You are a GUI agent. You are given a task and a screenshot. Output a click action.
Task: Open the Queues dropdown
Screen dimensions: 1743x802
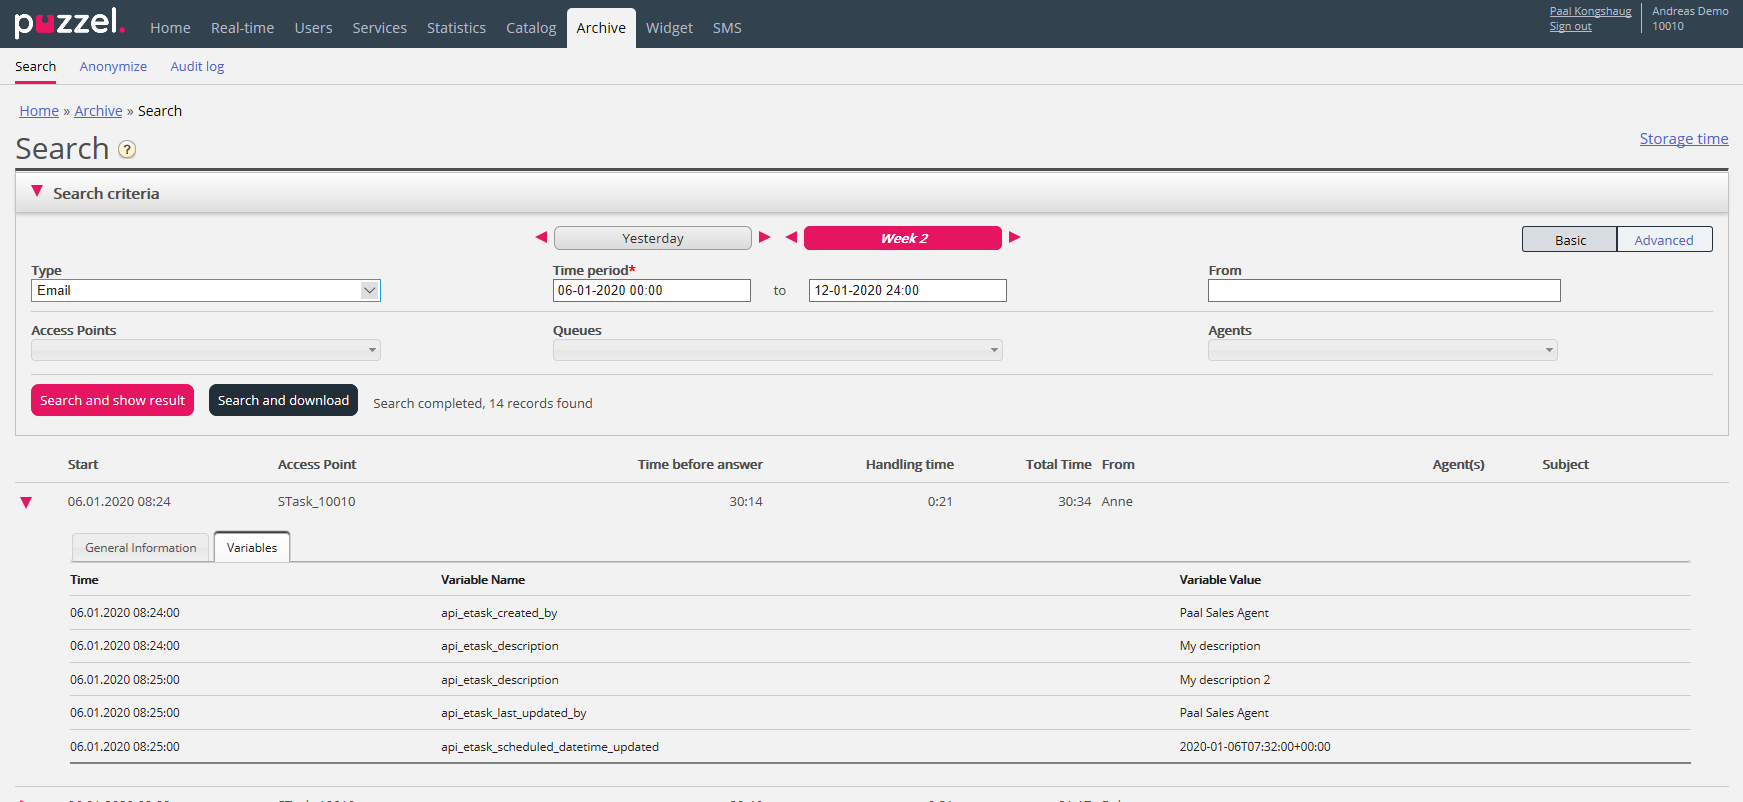coord(777,350)
